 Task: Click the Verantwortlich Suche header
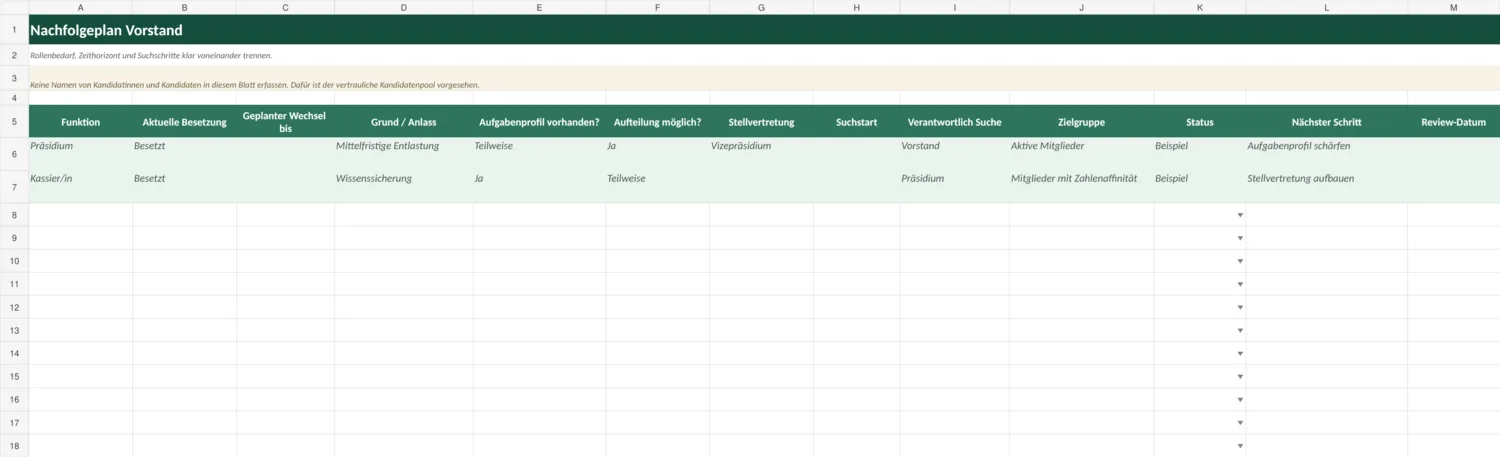point(954,122)
